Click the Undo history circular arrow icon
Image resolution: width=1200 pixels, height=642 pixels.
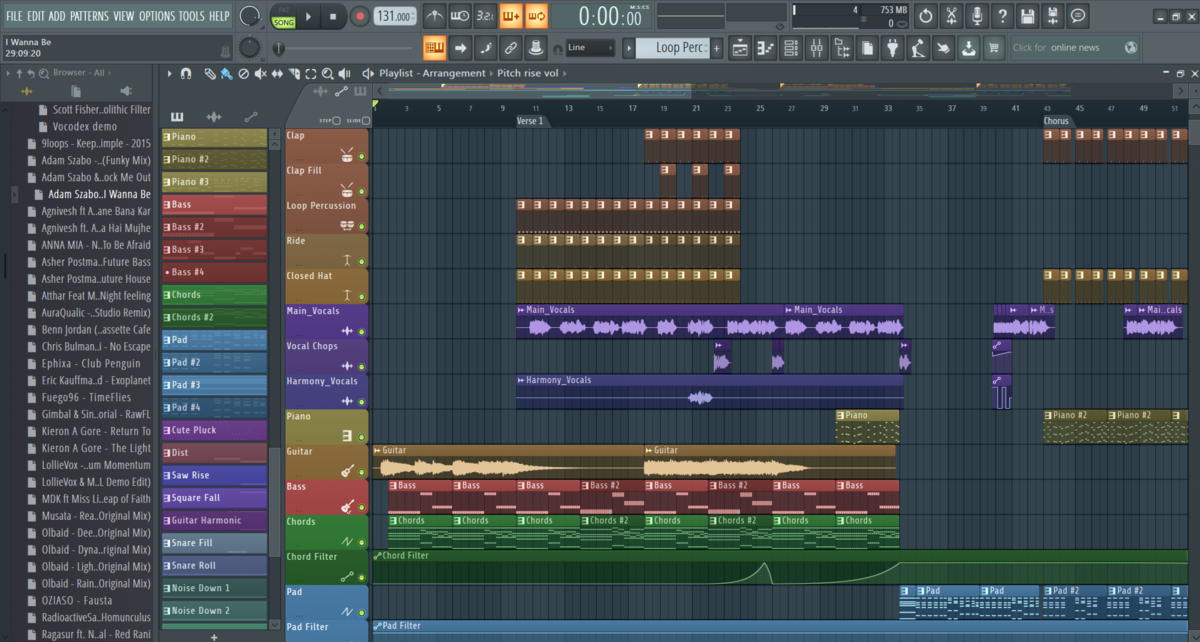[x=926, y=16]
